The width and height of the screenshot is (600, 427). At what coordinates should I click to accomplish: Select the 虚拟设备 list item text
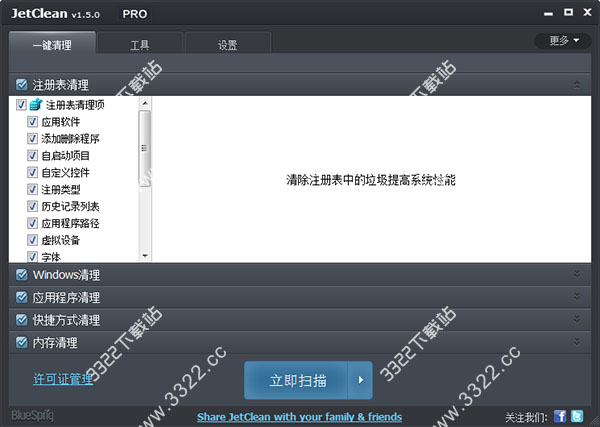pos(61,240)
